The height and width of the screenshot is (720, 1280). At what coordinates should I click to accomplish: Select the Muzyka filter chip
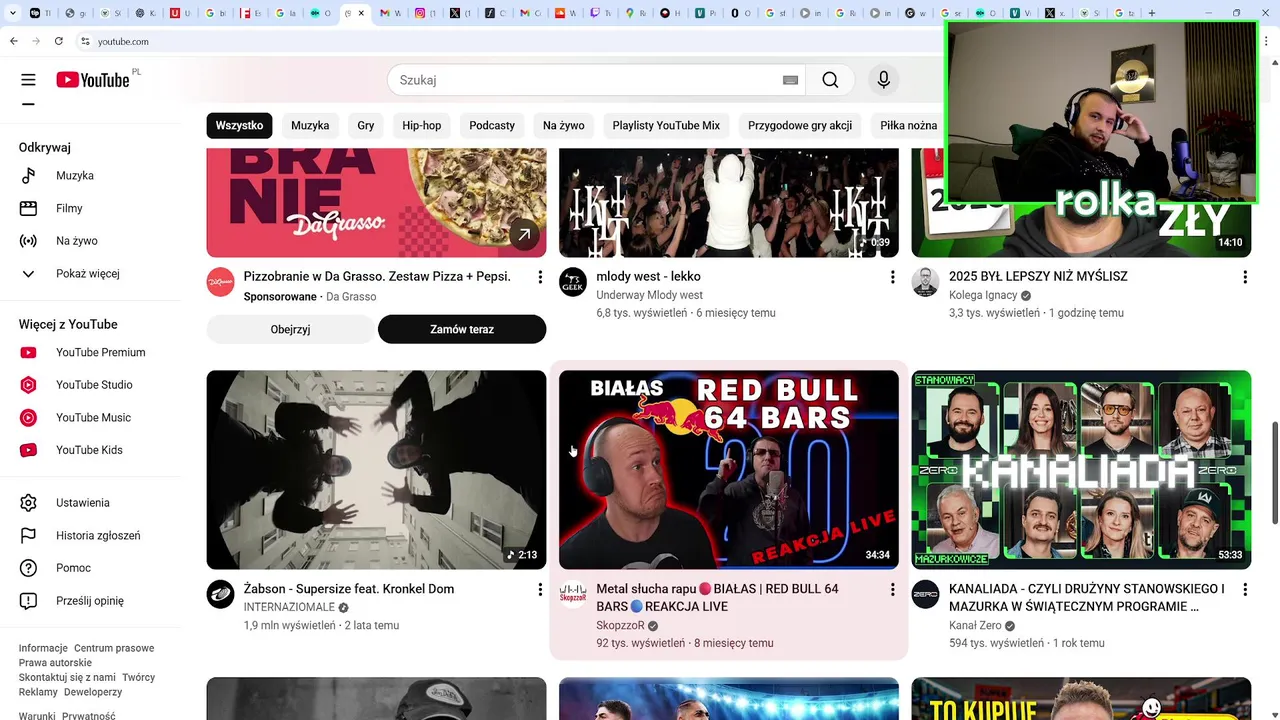point(310,125)
